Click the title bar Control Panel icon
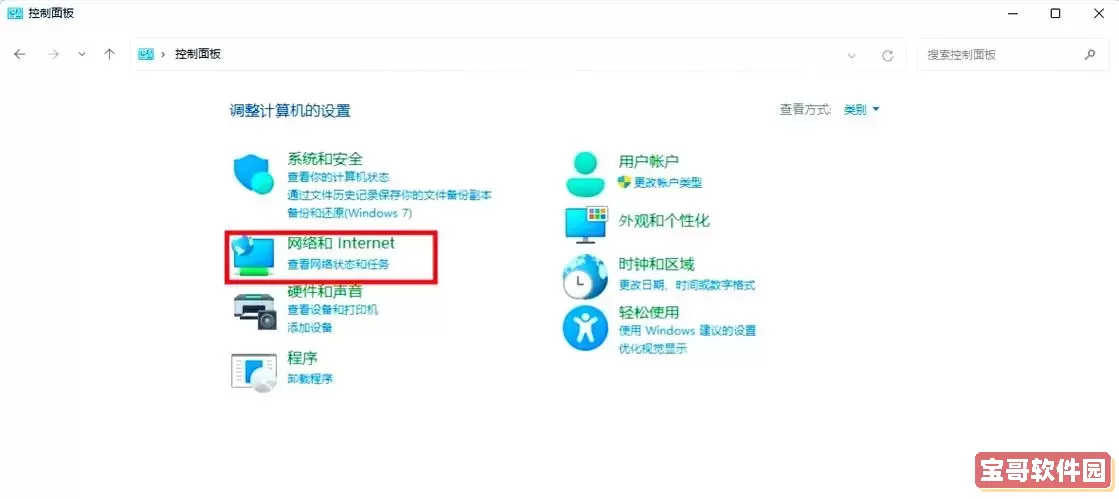Viewport: 1119px width, 499px height. click(15, 13)
